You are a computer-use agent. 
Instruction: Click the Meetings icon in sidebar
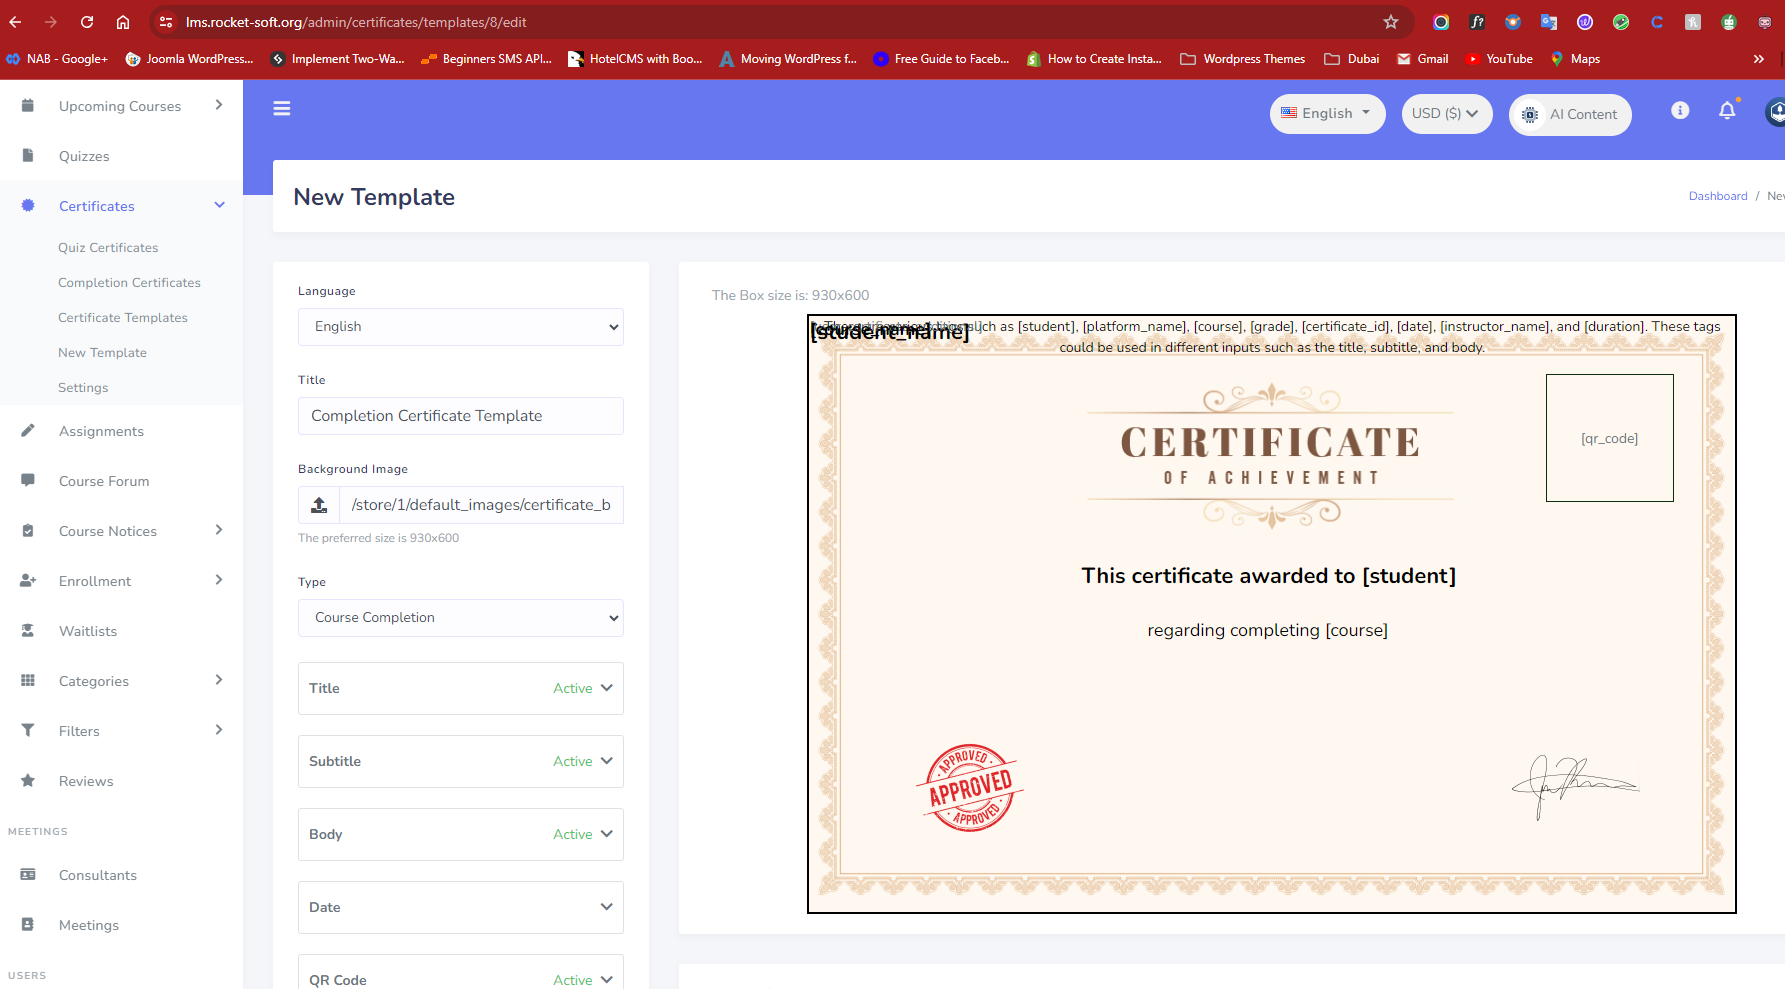click(28, 924)
